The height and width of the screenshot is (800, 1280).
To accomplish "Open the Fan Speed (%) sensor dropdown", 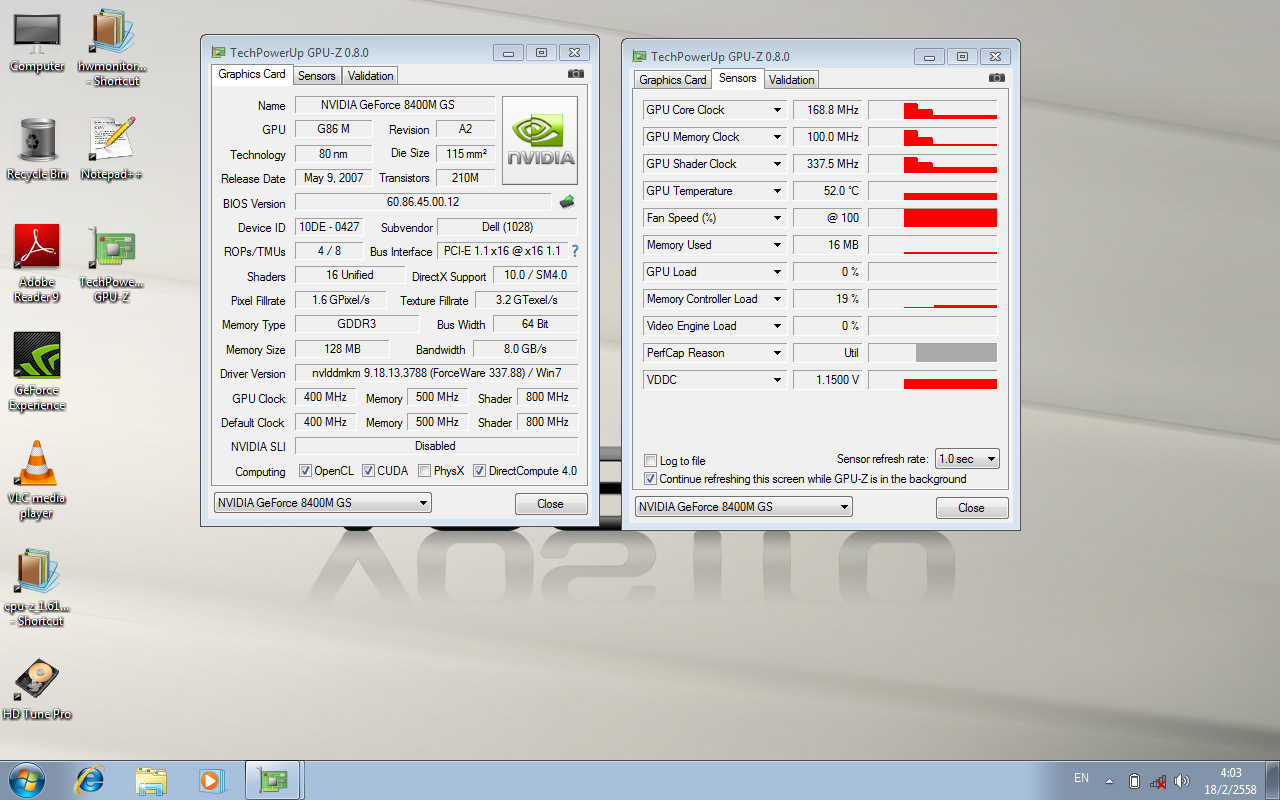I will 777,218.
